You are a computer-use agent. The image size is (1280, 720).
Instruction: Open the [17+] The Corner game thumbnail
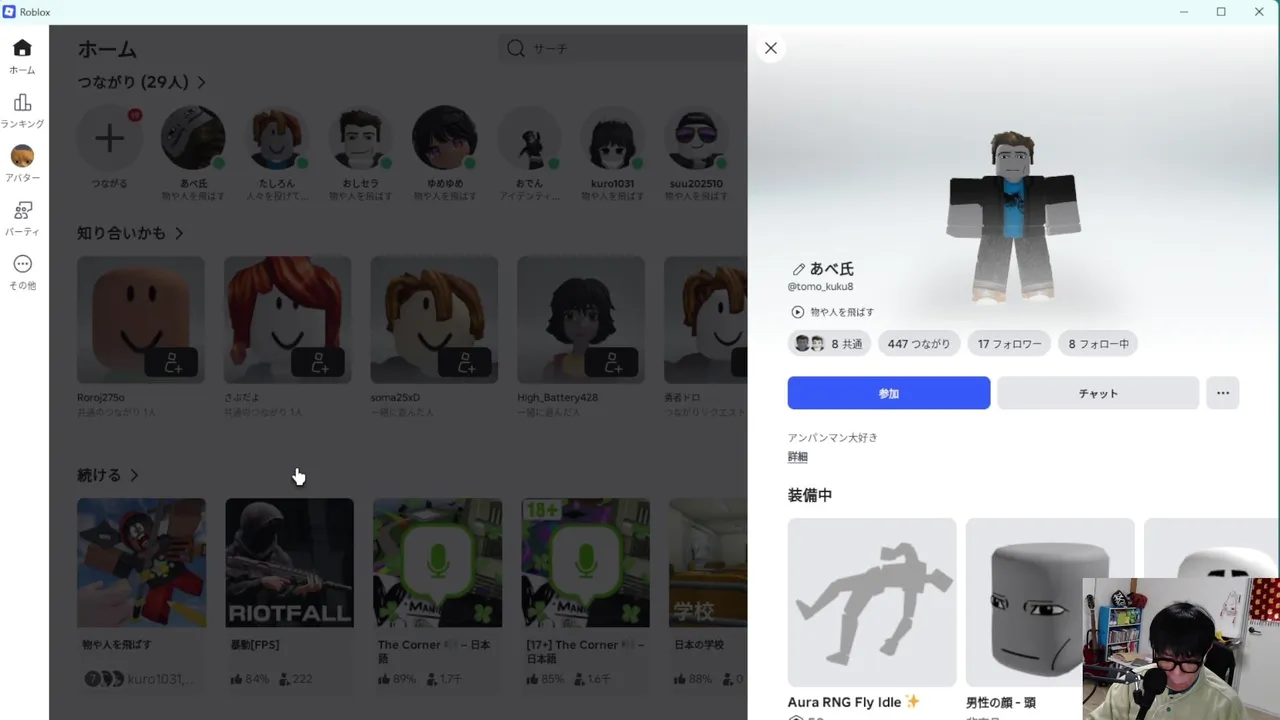click(585, 563)
